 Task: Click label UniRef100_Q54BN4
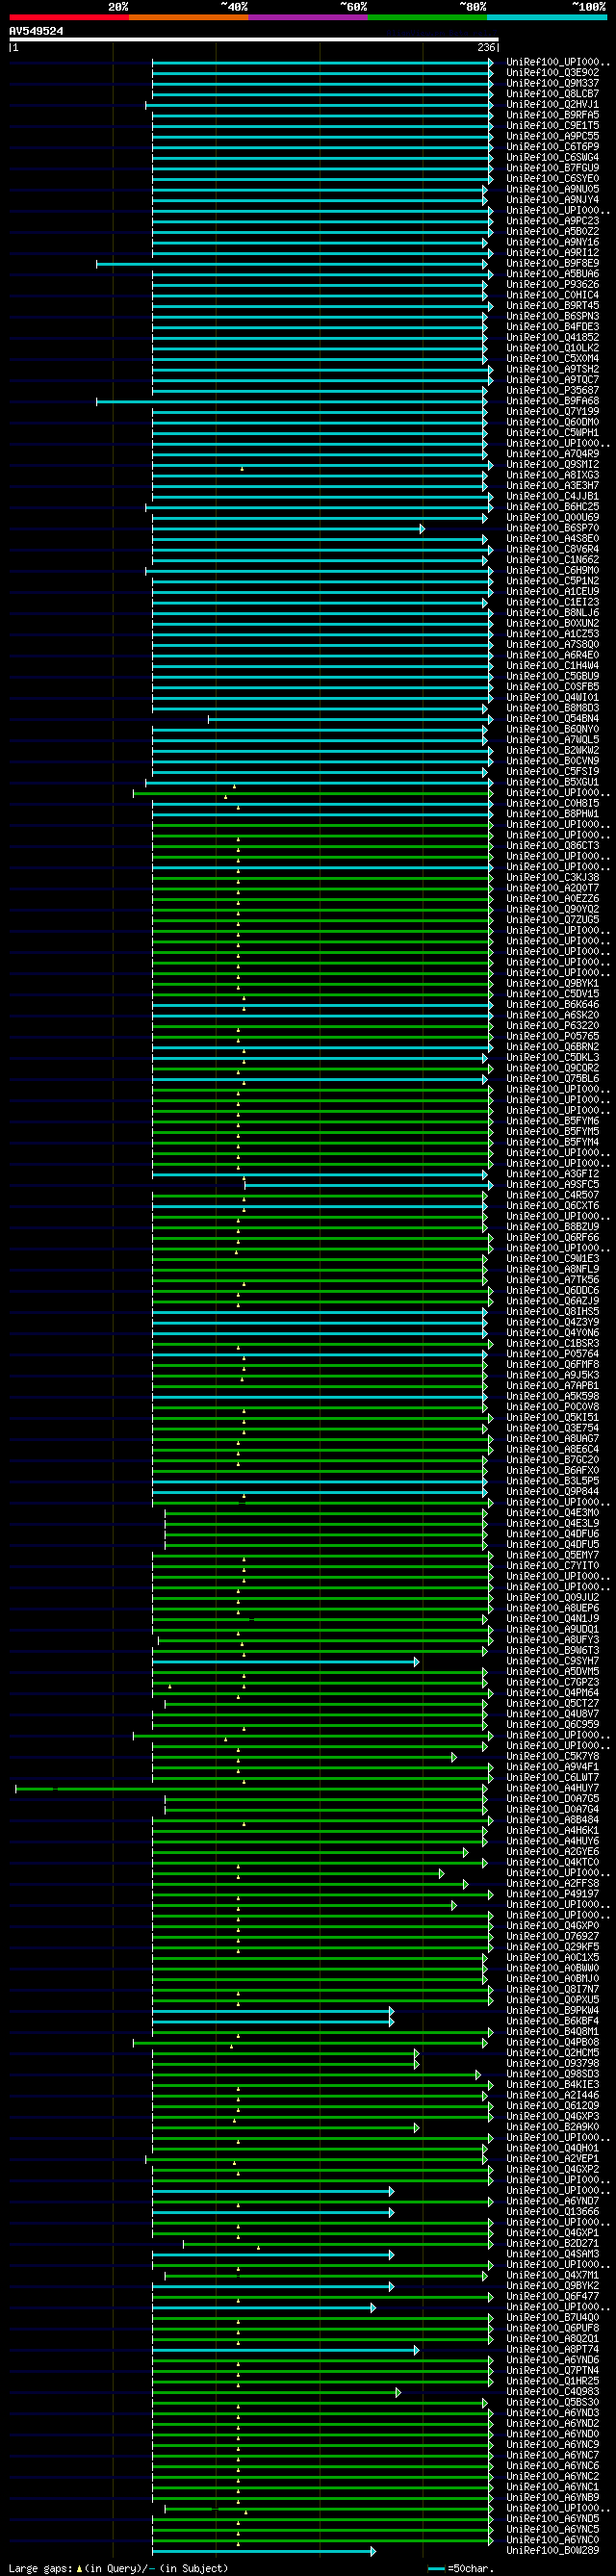(553, 719)
